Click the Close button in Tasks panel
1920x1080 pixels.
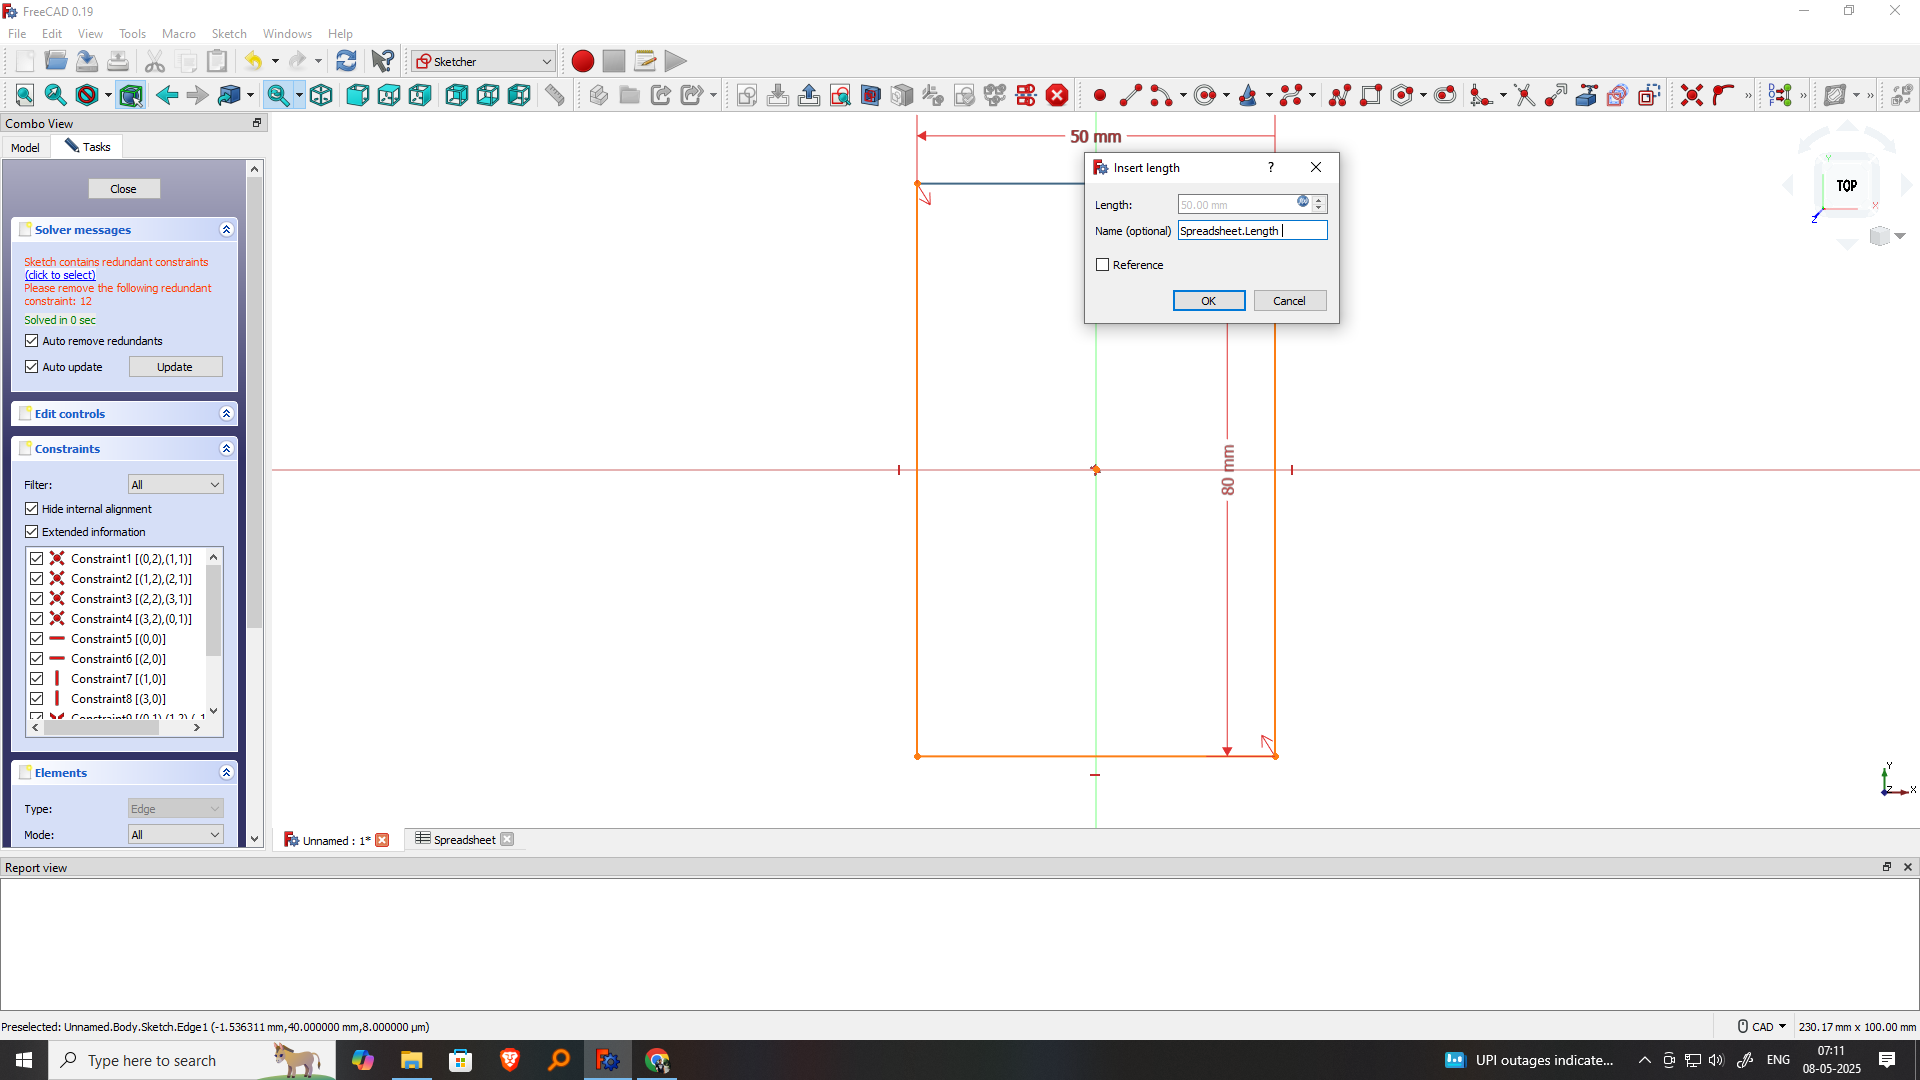(124, 189)
